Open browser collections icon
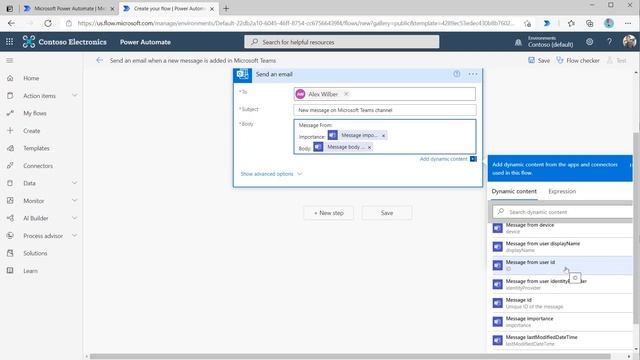 (589, 23)
